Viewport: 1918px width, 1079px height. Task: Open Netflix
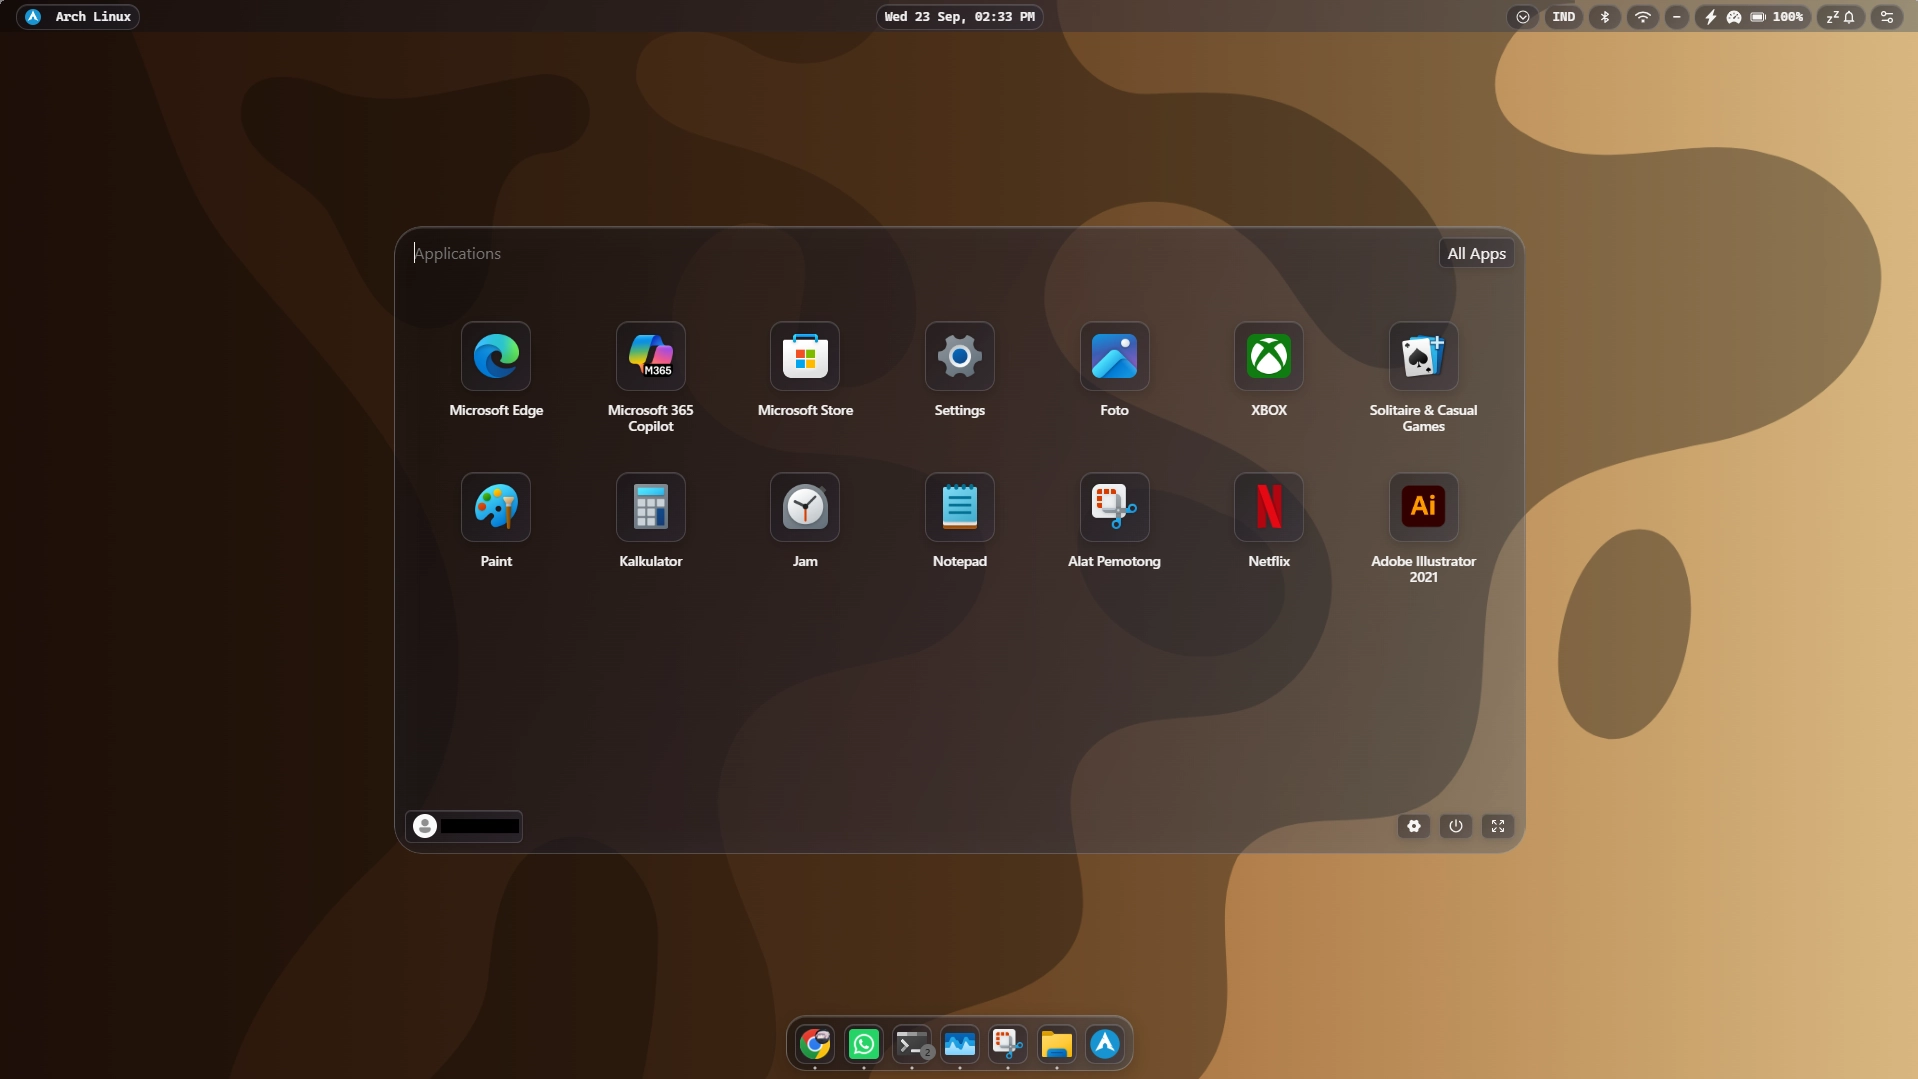(x=1269, y=507)
